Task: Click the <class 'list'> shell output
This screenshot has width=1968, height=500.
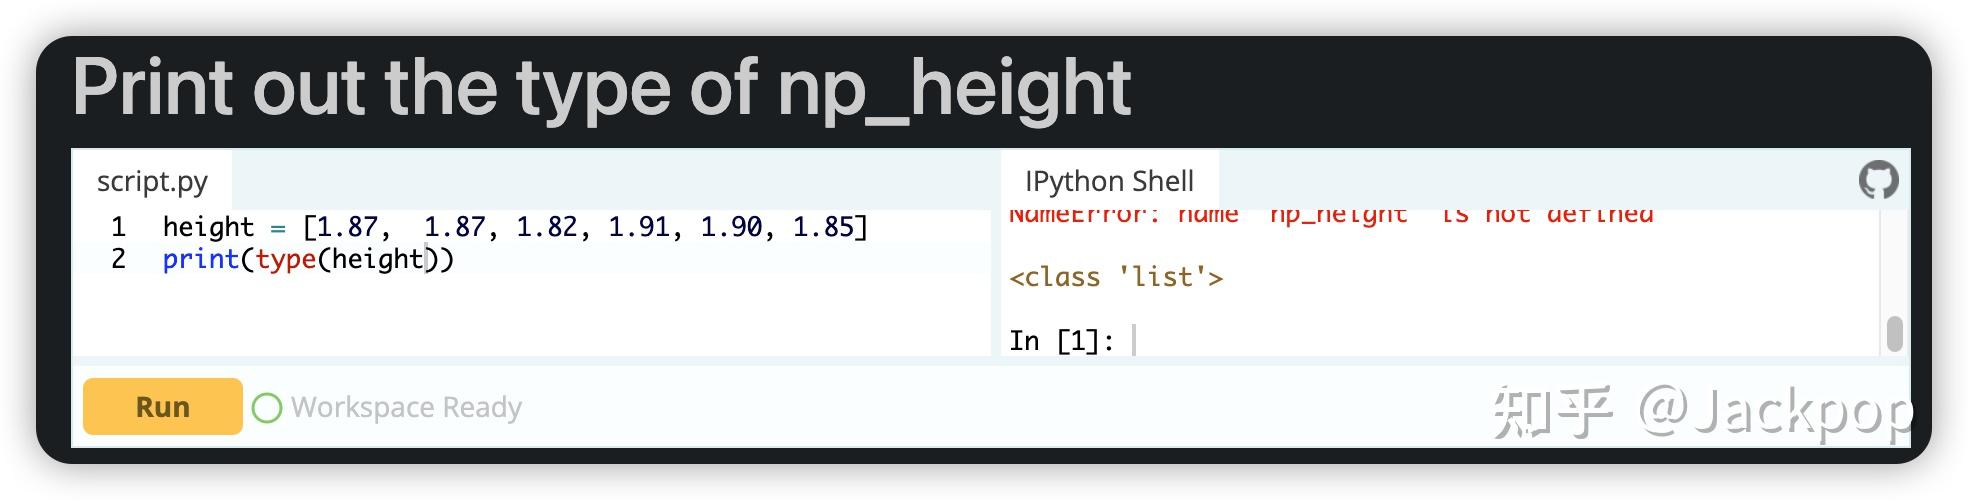Action: tap(1116, 277)
